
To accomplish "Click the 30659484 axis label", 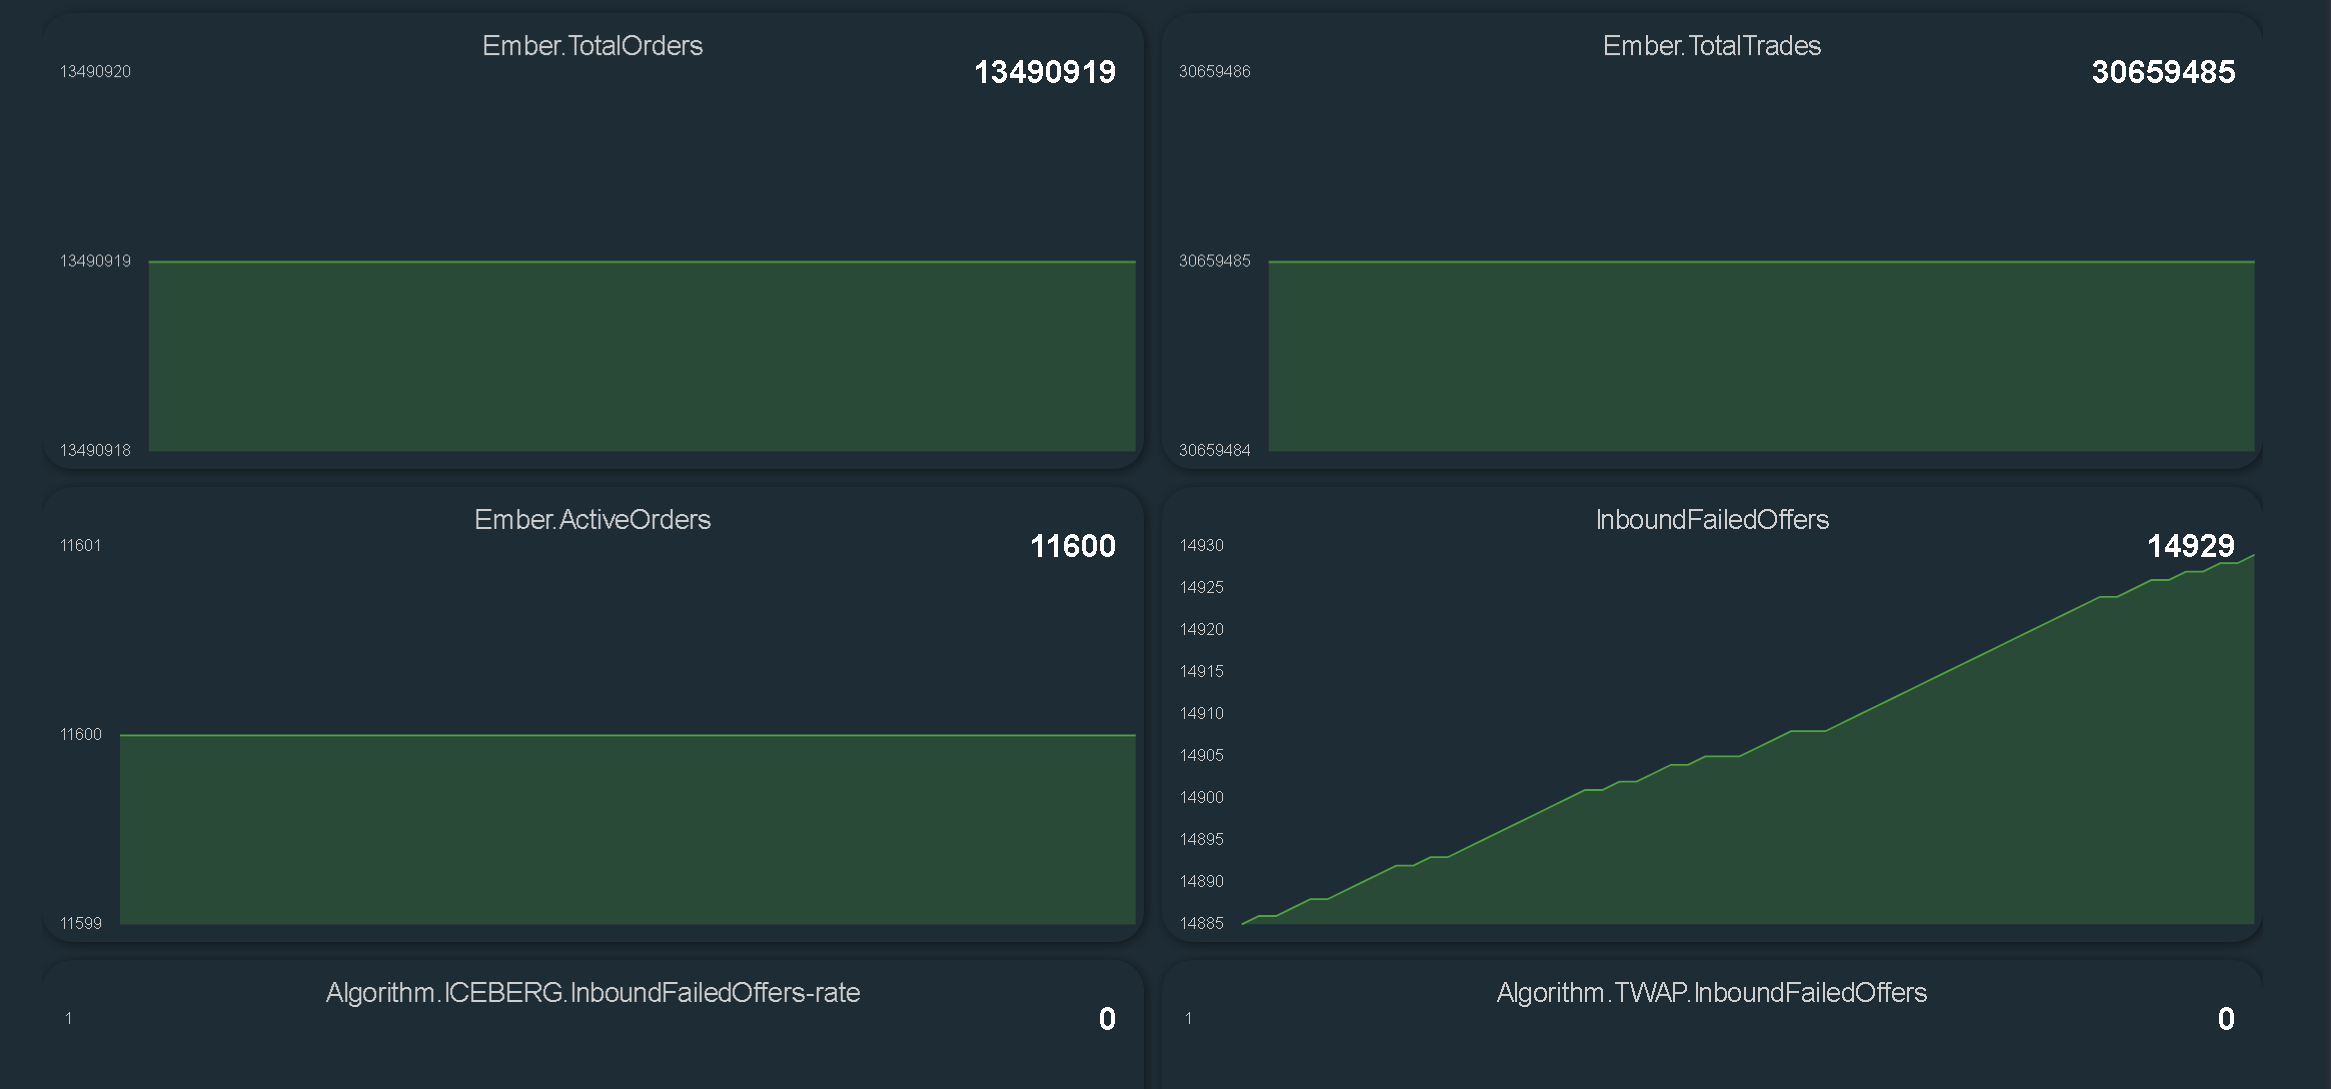I will click(x=1214, y=451).
